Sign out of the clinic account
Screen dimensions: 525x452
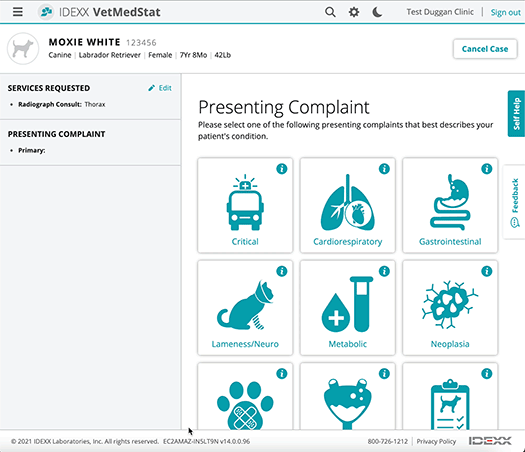pos(506,12)
